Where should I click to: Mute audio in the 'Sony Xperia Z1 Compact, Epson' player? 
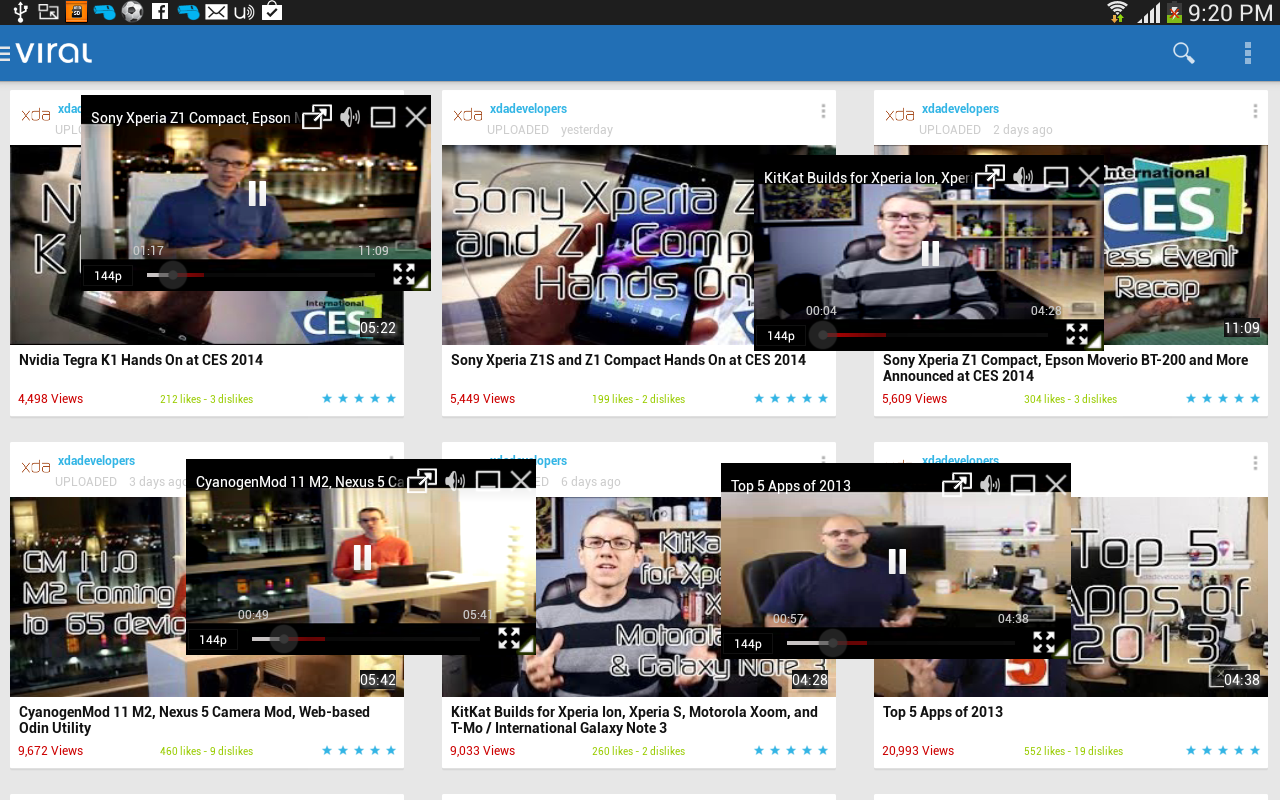[350, 117]
